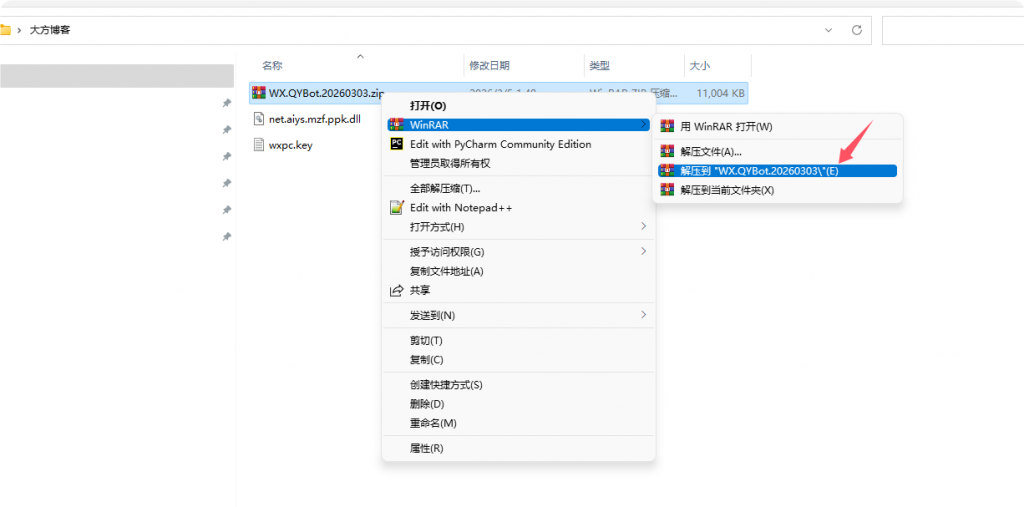This screenshot has width=1024, height=507.
Task: Click the net.aiys.mzf.ppk.dll file icon
Action: coord(259,119)
